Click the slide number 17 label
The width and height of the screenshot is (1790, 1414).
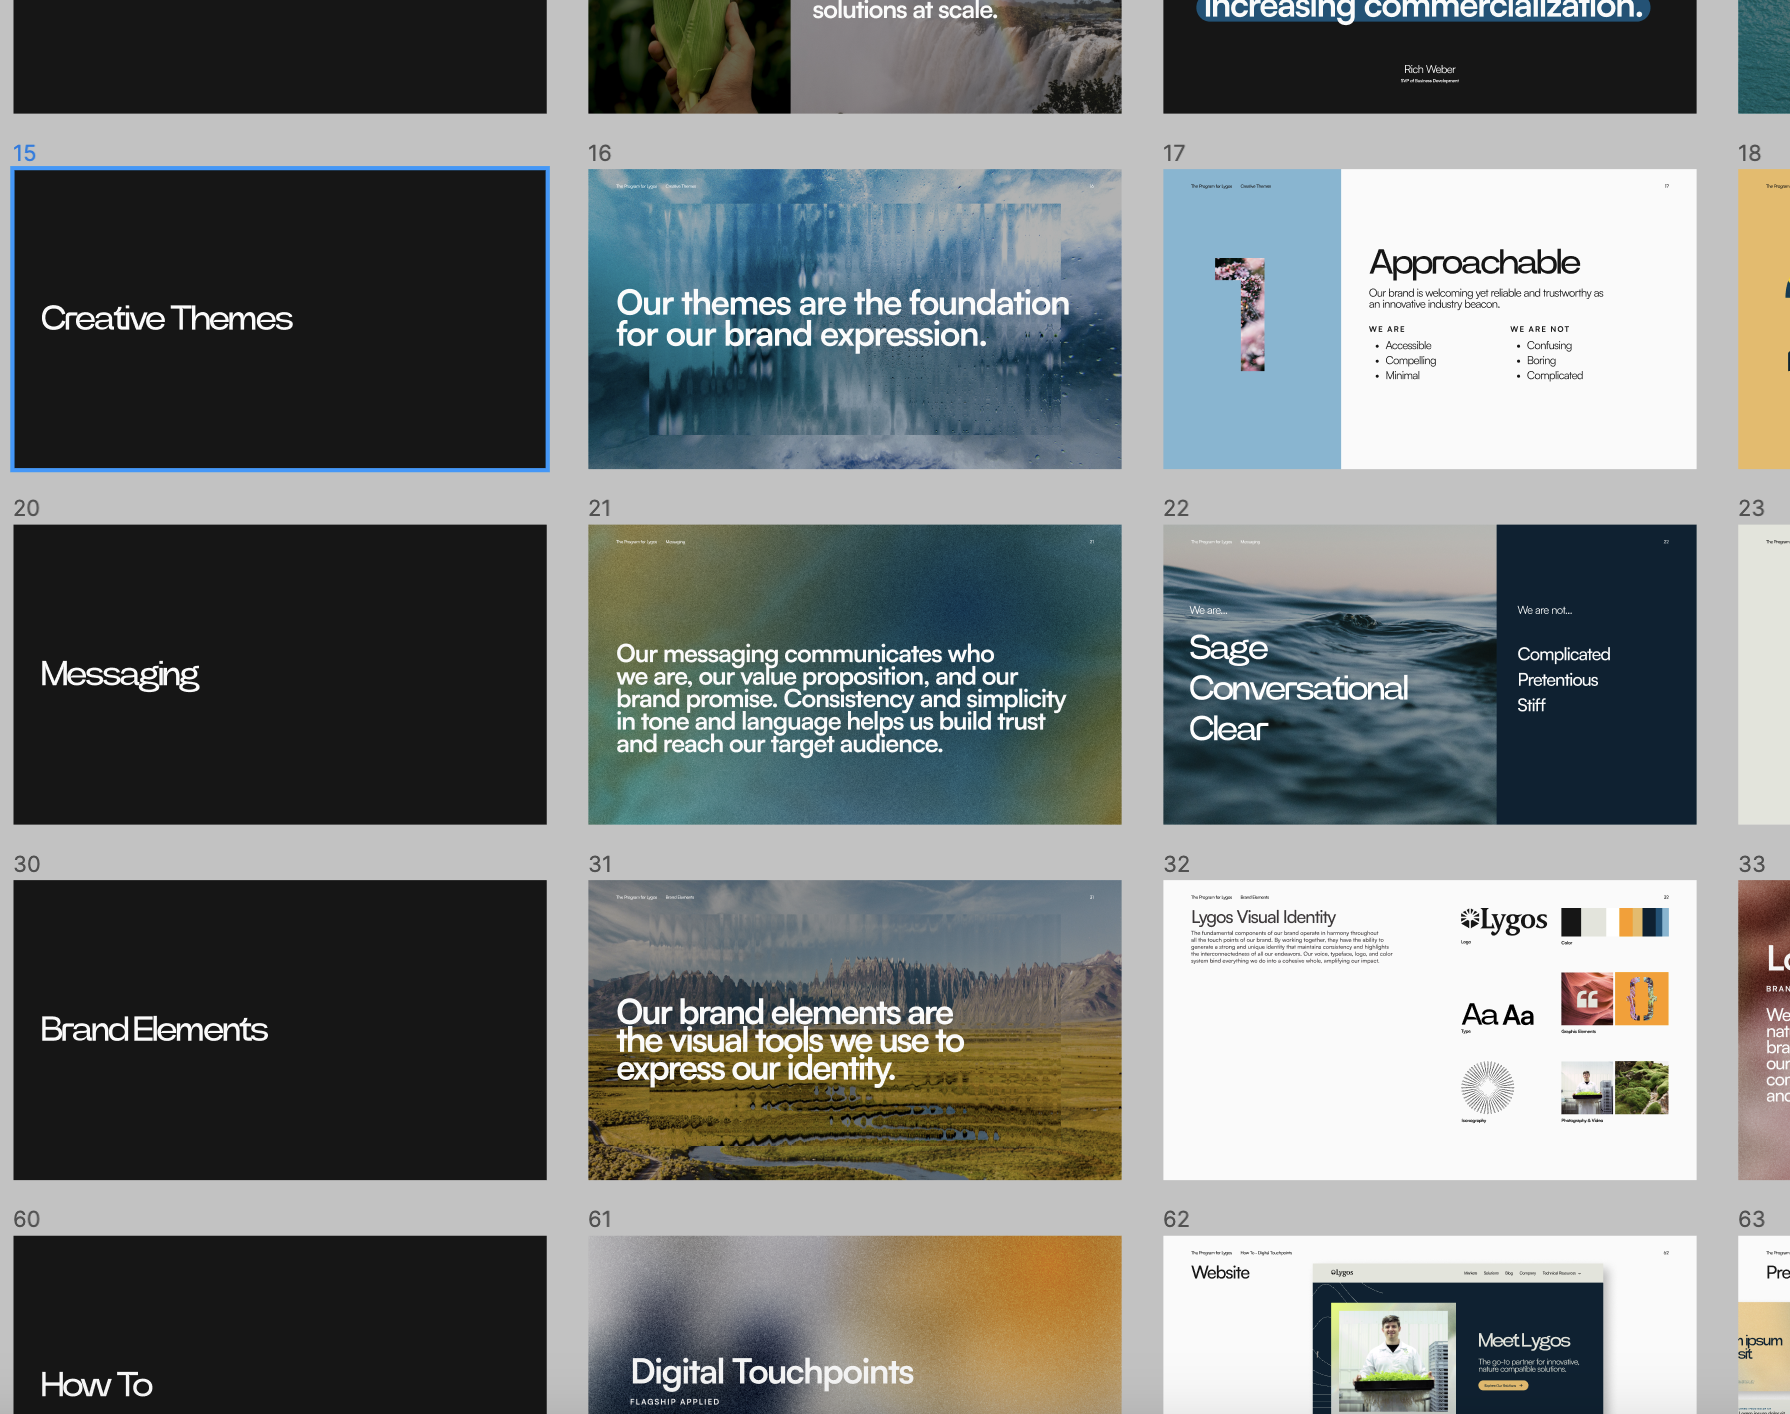click(1174, 153)
